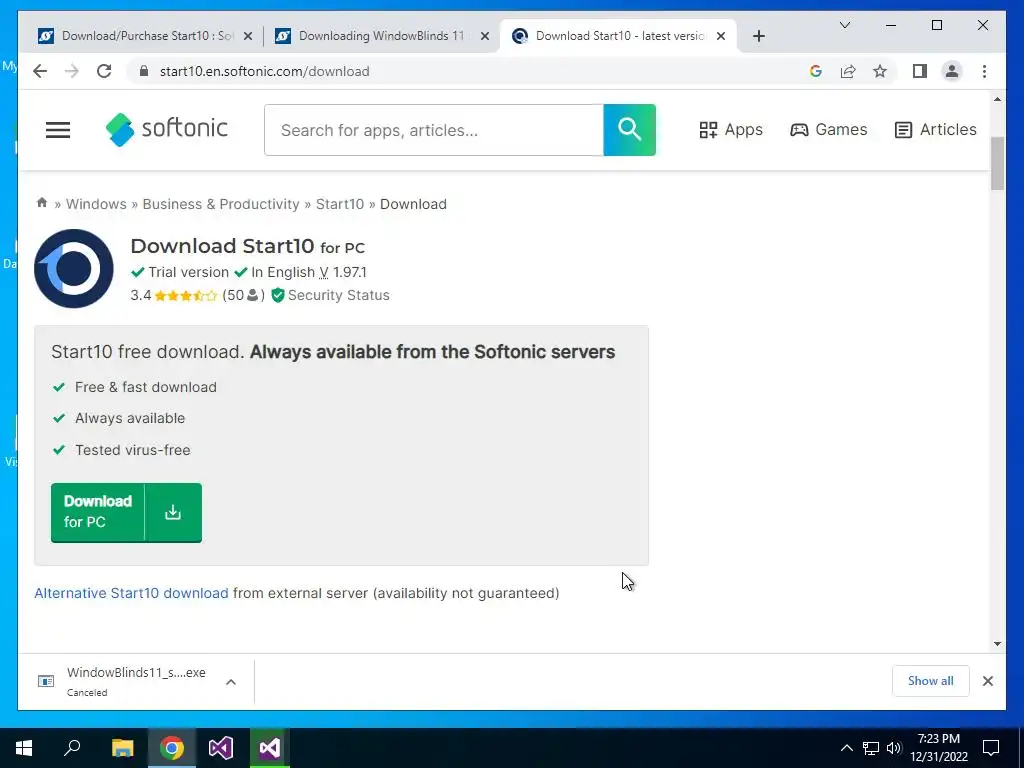
Task: Click the star rating display
Action: [x=185, y=295]
